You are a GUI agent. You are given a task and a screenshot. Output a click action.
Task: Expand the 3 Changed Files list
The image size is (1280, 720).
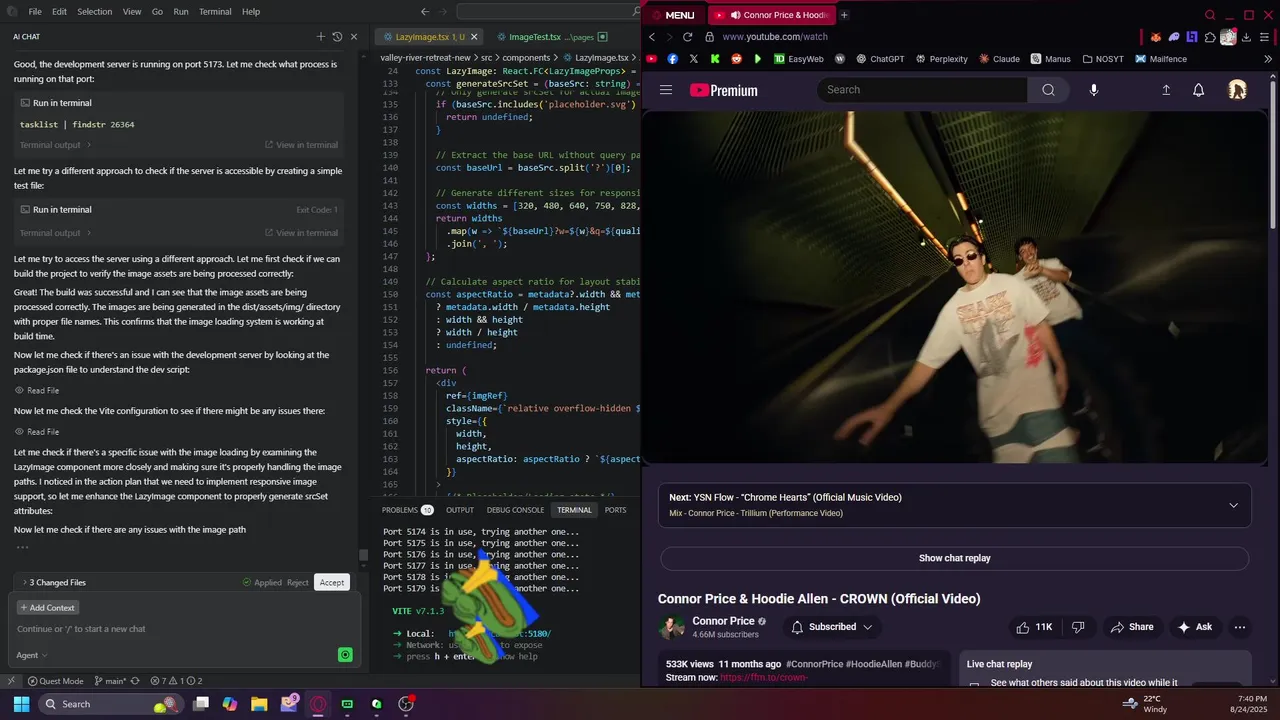(x=54, y=582)
